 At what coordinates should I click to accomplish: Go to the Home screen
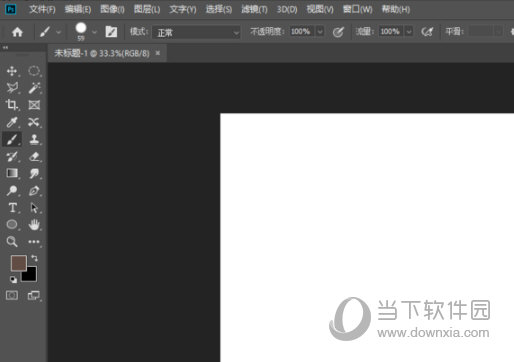click(x=17, y=32)
